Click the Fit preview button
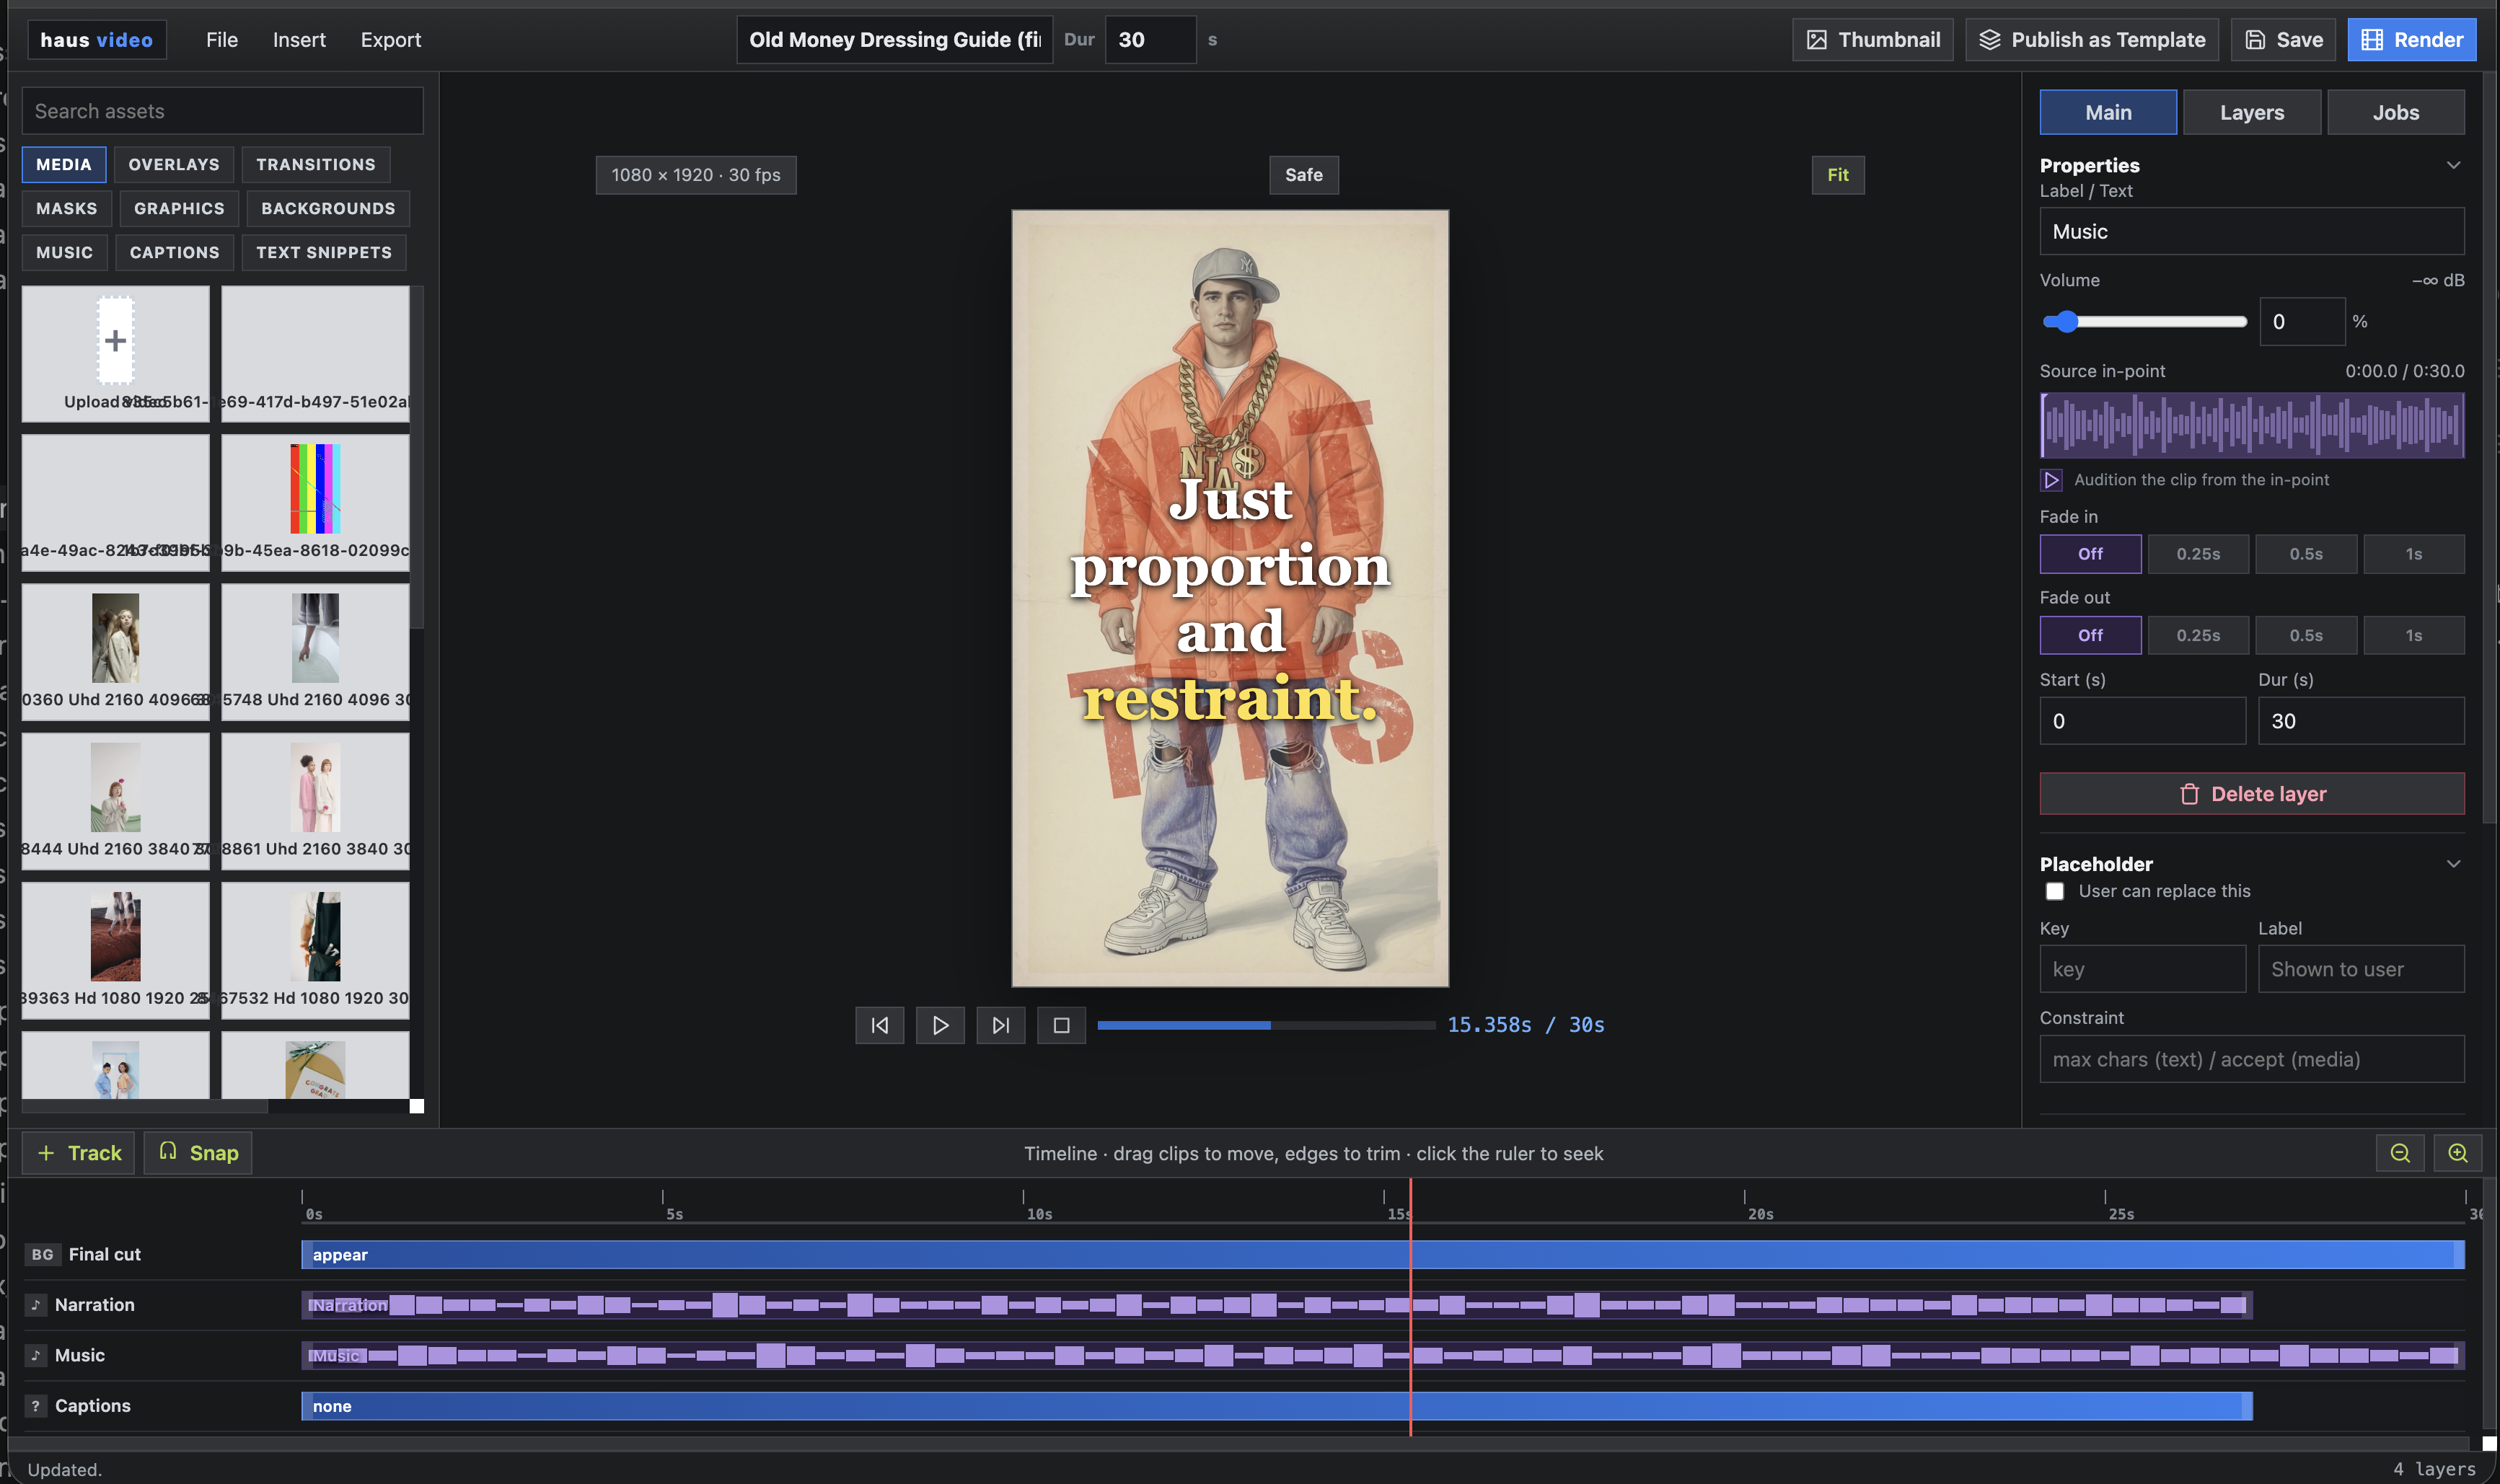The image size is (2500, 1484). tap(1838, 175)
